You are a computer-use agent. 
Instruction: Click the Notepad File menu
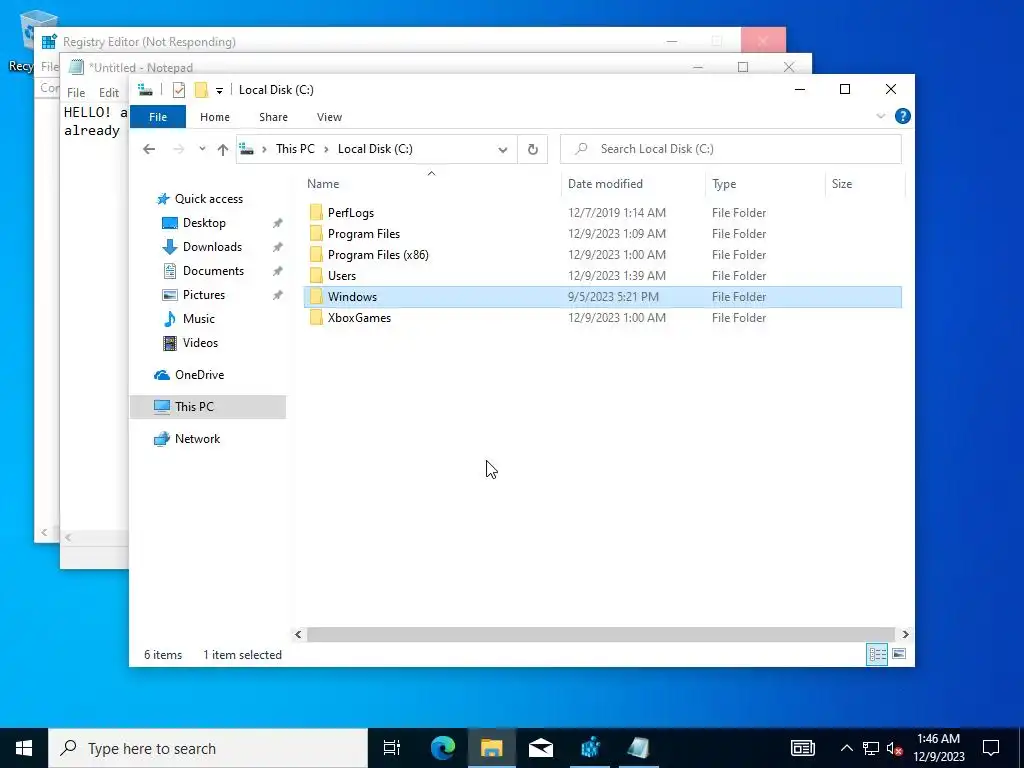(76, 93)
